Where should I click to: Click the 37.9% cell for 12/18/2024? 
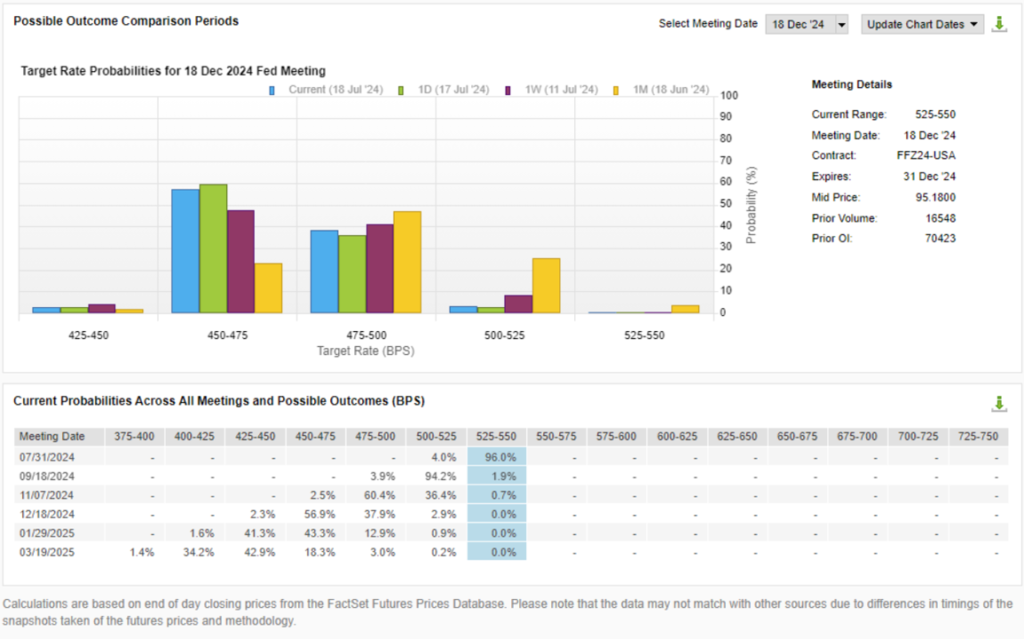[376, 514]
